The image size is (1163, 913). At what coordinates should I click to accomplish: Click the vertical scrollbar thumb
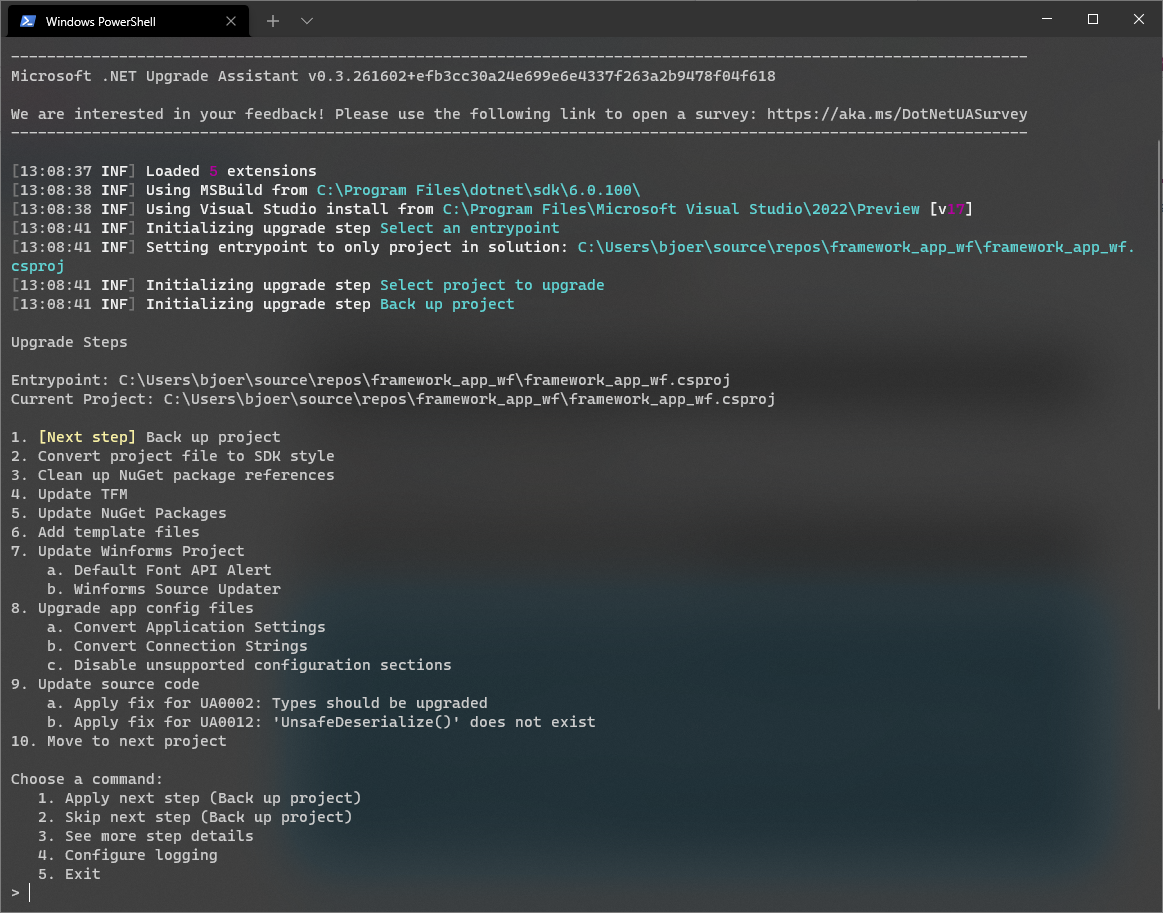(1159, 423)
